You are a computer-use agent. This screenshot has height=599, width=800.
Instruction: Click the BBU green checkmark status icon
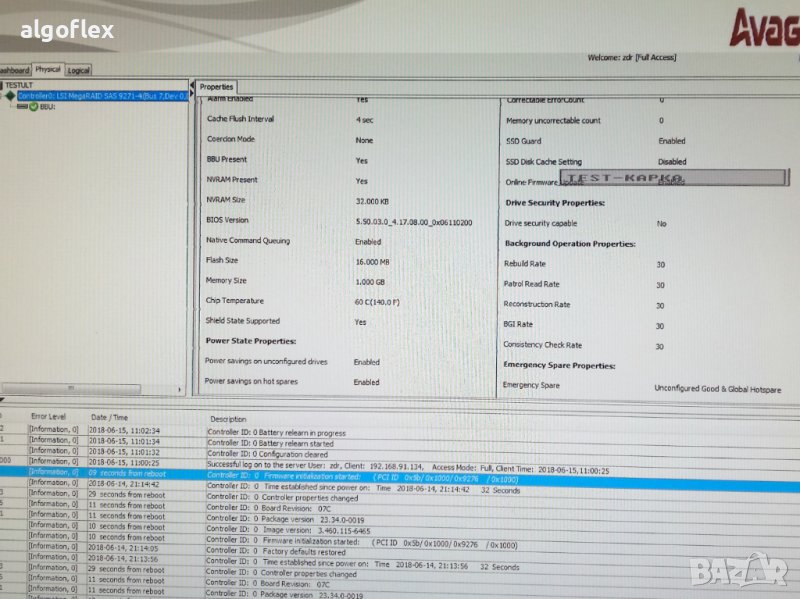[33, 105]
